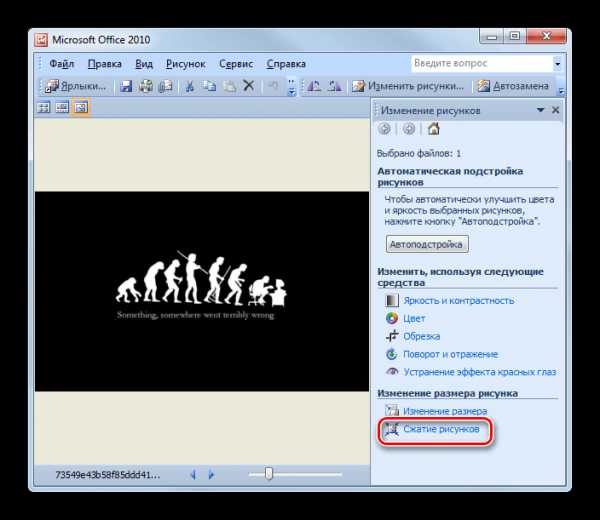Open Изменить рисунки edit pictures button
600x520 pixels.
pos(408,86)
